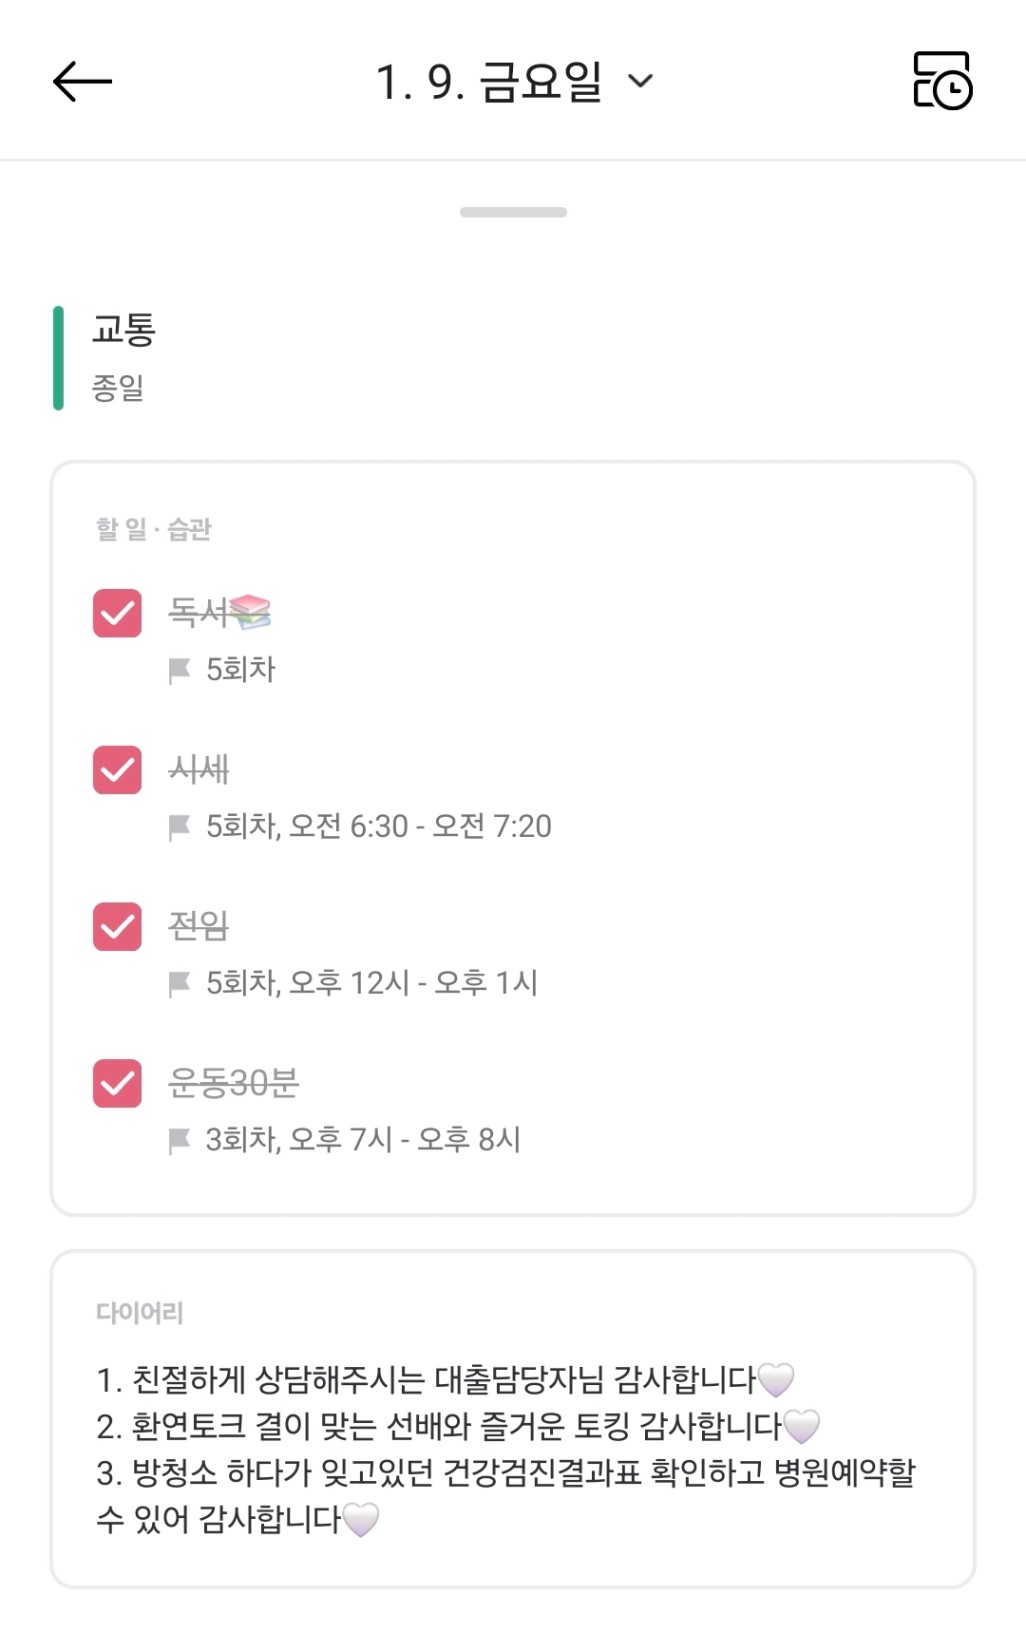
Task: Tap the flag icon under 운동30분
Action: point(180,1140)
